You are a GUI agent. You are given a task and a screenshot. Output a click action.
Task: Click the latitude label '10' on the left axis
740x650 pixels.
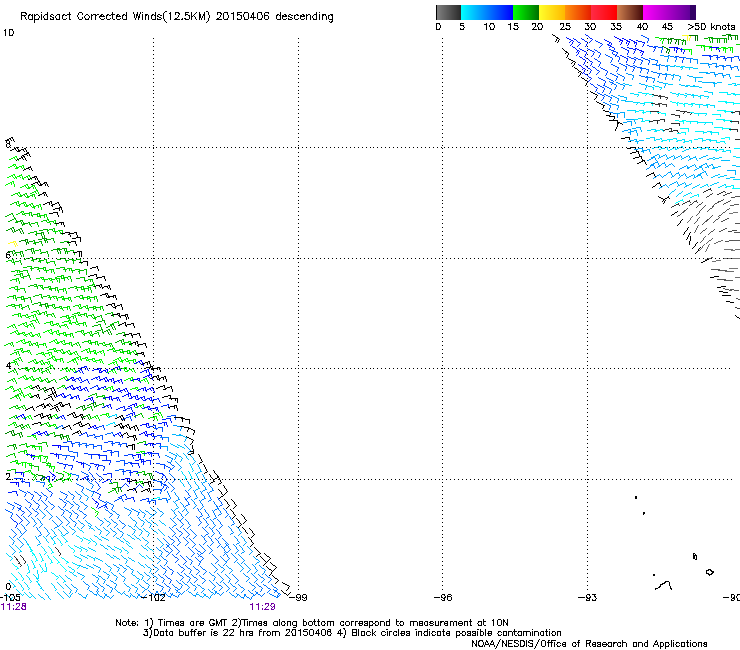(8, 33)
